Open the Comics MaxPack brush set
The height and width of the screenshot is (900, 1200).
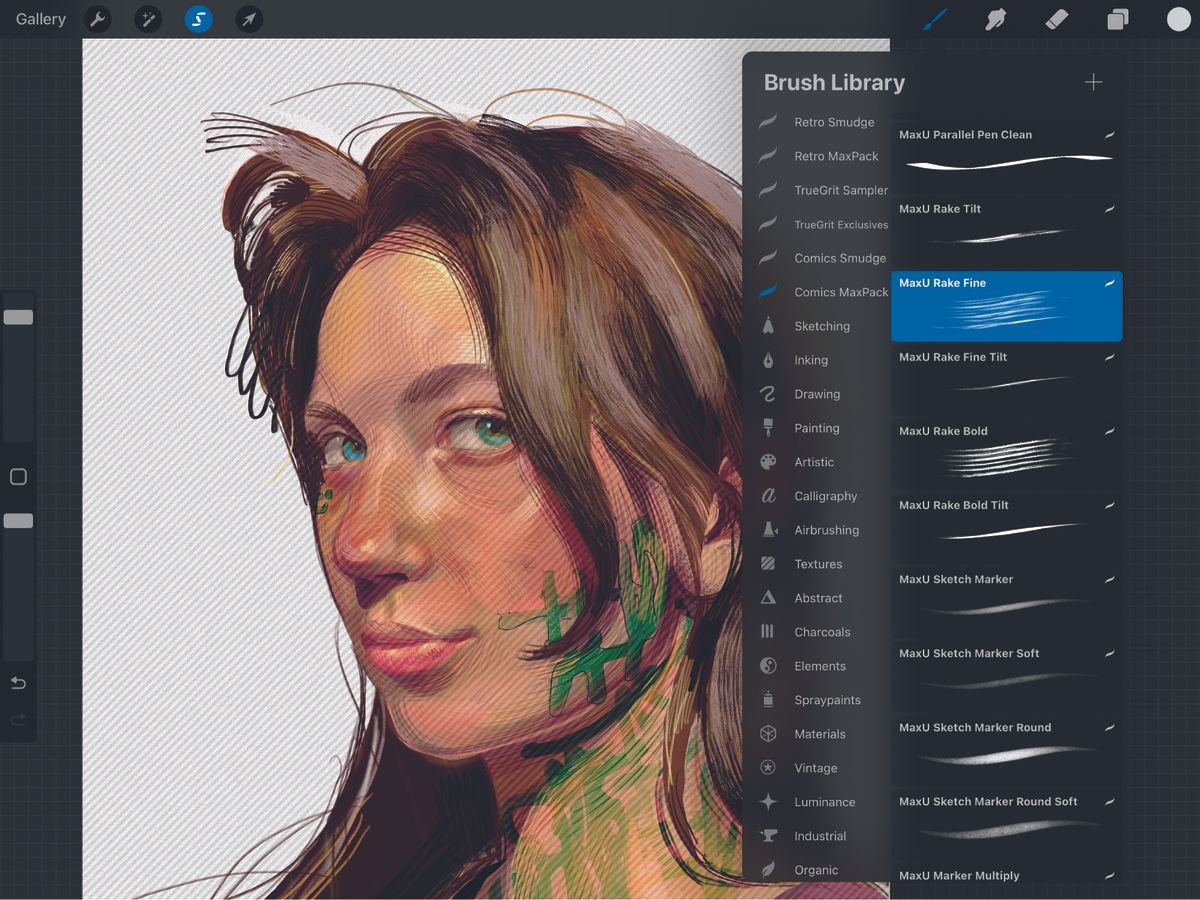pyautogui.click(x=842, y=291)
